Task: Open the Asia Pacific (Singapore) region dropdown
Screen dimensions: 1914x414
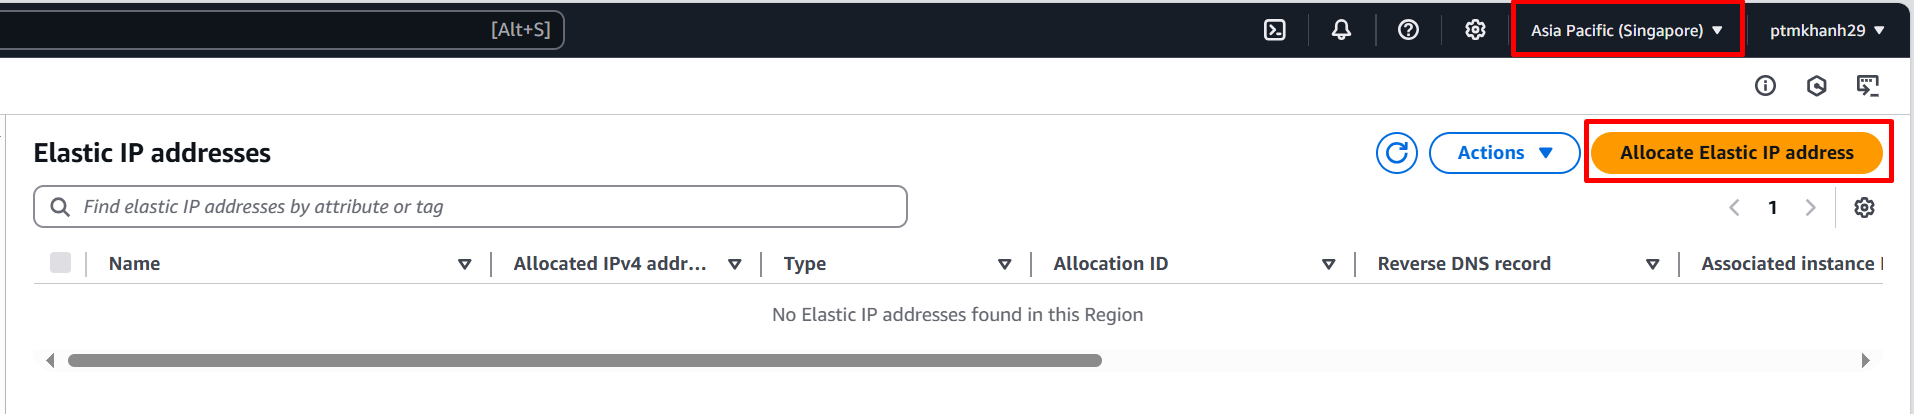Action: (1627, 30)
